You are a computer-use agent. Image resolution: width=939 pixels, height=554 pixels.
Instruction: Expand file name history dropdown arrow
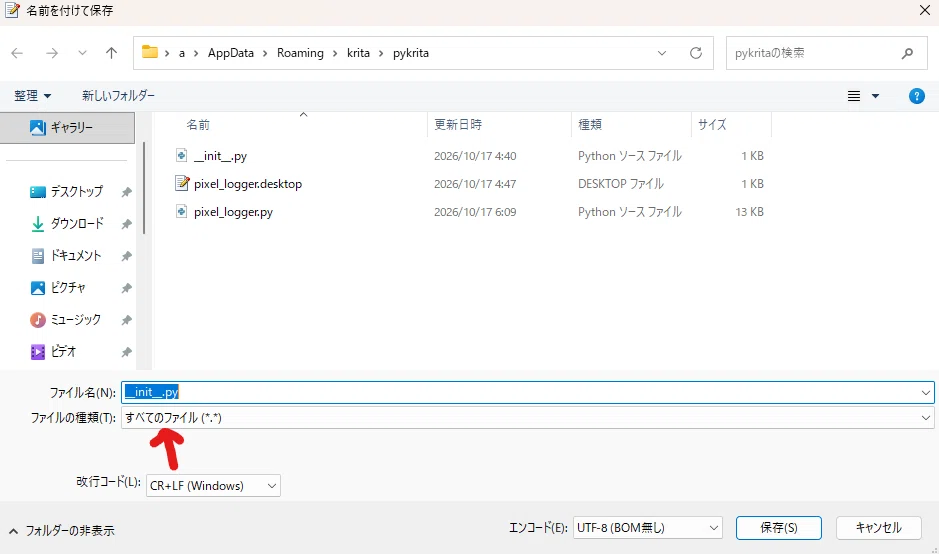point(926,393)
